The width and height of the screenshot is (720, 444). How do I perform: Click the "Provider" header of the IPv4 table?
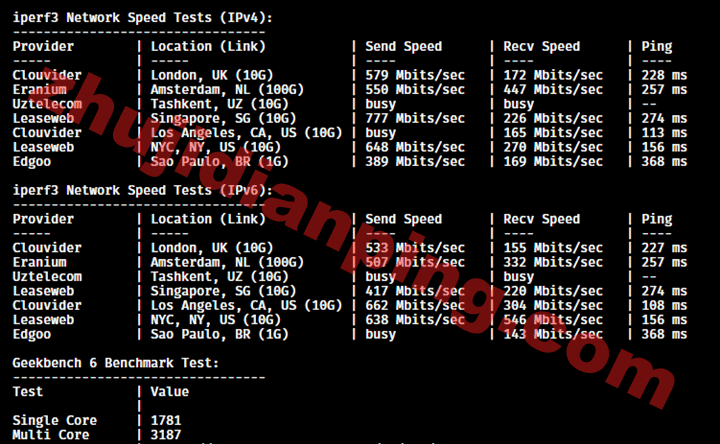[43, 46]
